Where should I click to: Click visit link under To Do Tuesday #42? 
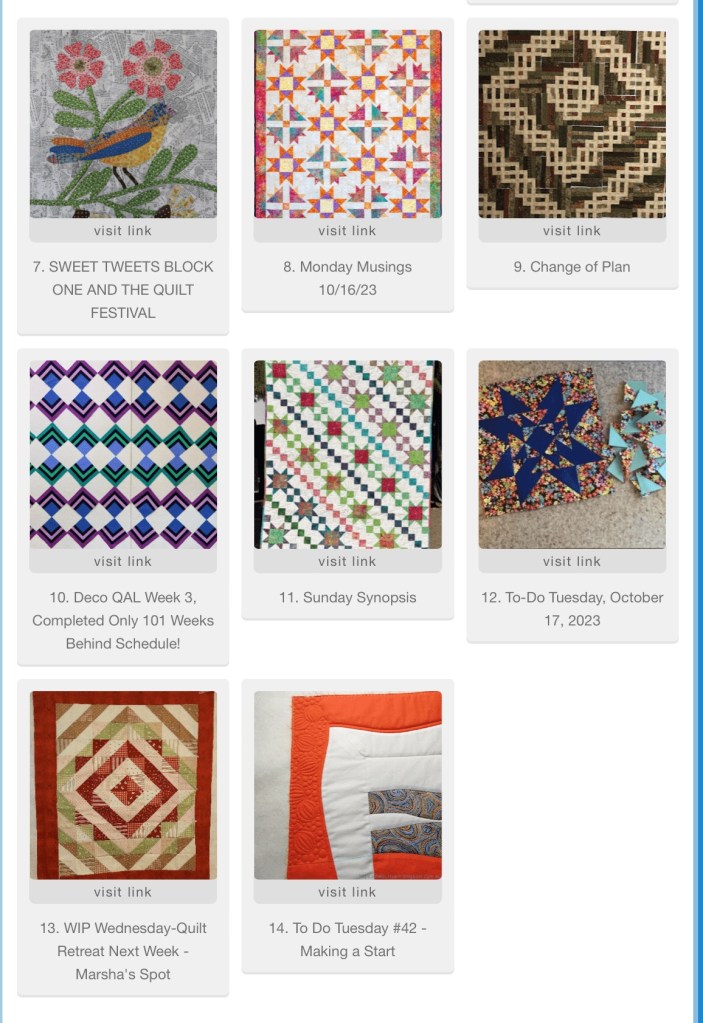pos(348,892)
